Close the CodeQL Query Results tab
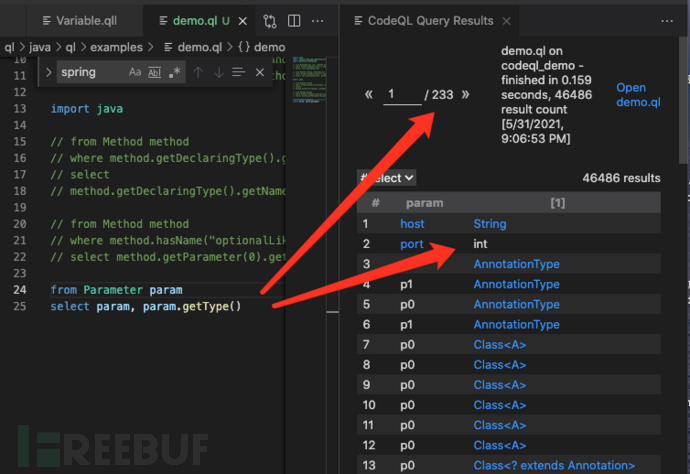The image size is (690, 474). (x=506, y=21)
